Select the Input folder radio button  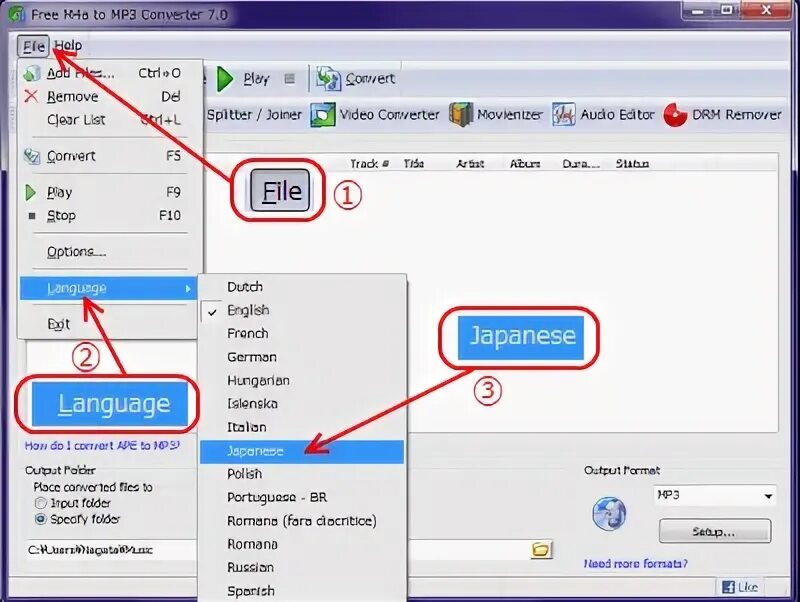[40, 503]
